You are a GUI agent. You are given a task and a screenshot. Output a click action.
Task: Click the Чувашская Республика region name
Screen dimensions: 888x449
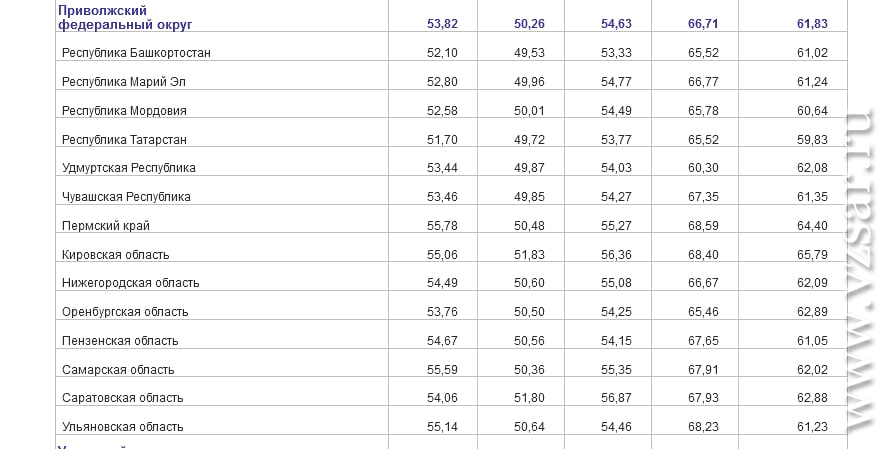tap(126, 196)
